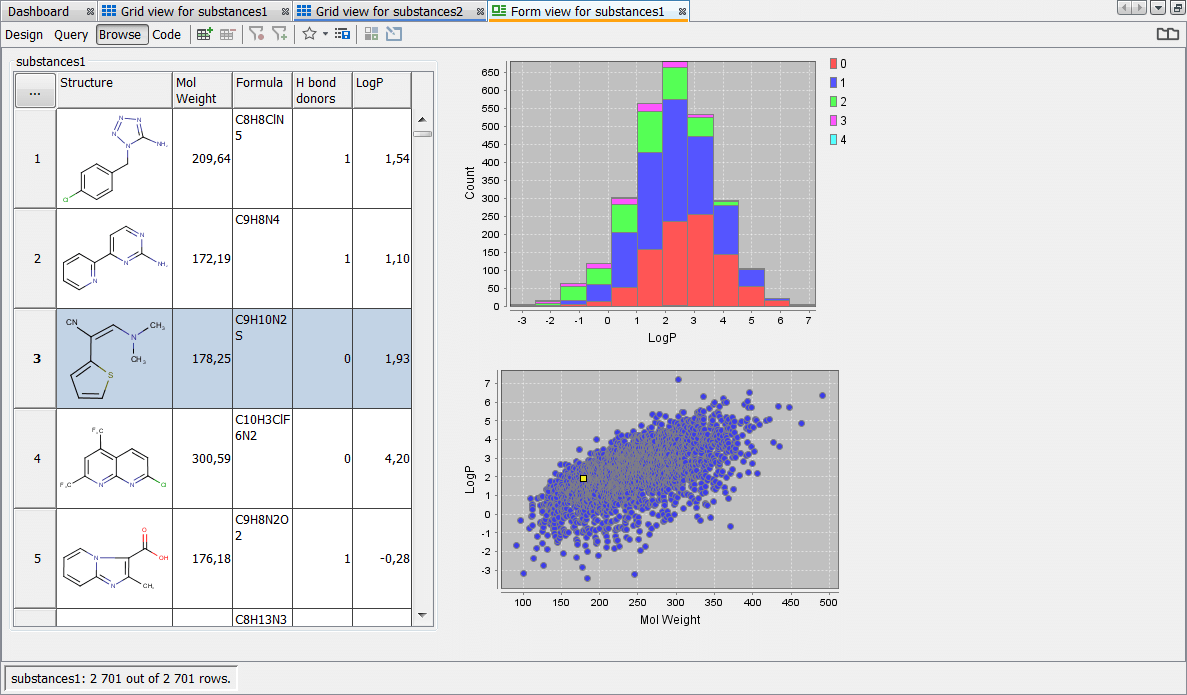Click the Form view tab's green icon

pyautogui.click(x=499, y=11)
